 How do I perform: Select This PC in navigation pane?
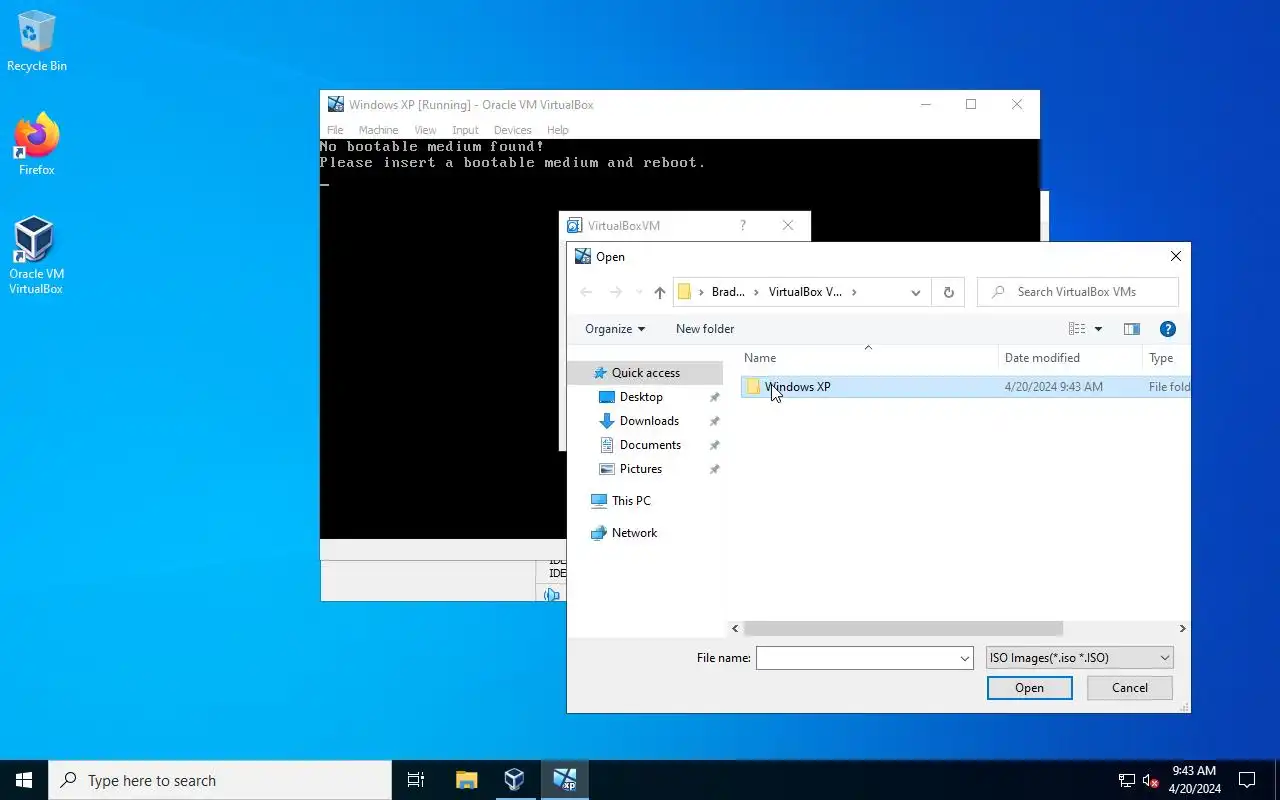(x=631, y=501)
